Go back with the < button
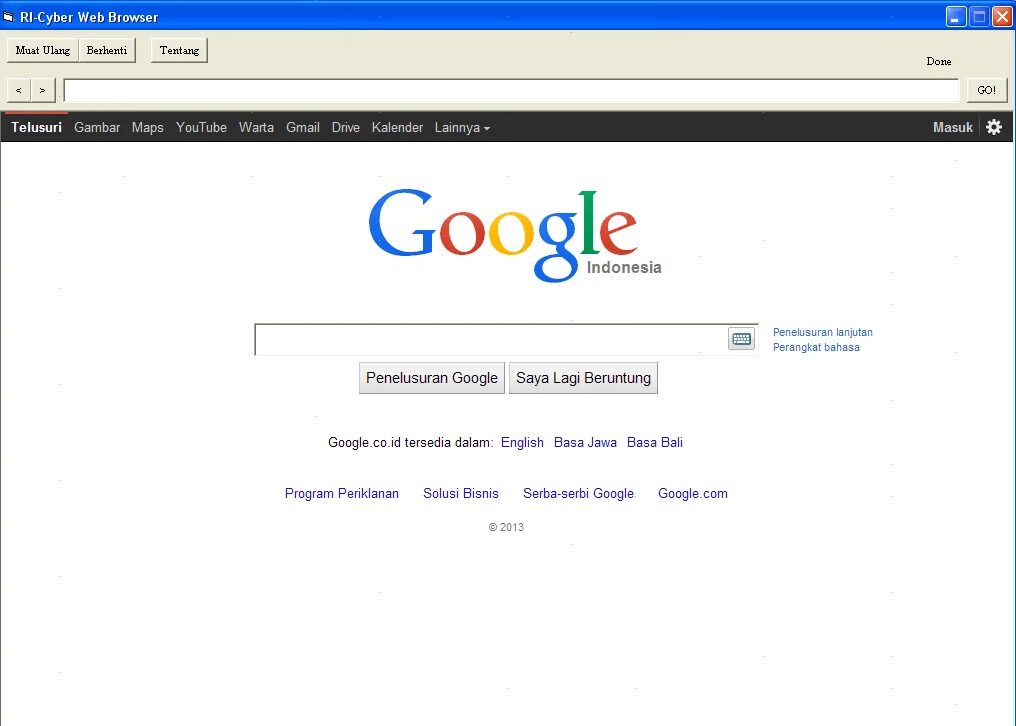 coord(19,90)
